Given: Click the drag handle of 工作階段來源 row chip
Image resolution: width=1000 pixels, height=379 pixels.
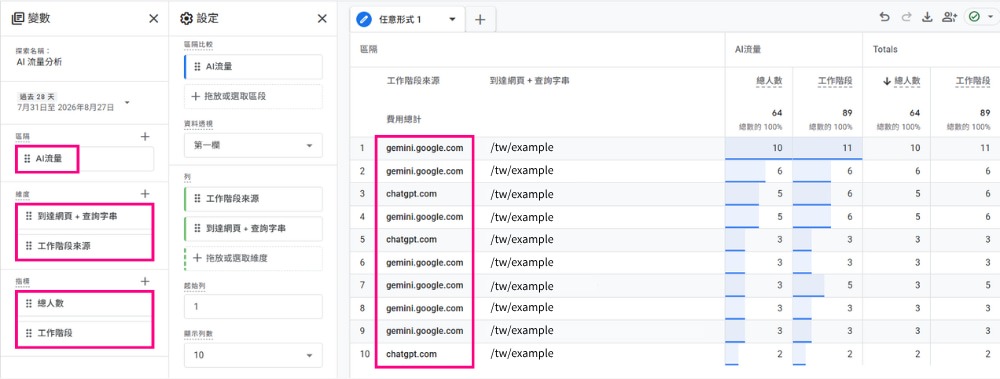Looking at the screenshot, I should [x=197, y=199].
